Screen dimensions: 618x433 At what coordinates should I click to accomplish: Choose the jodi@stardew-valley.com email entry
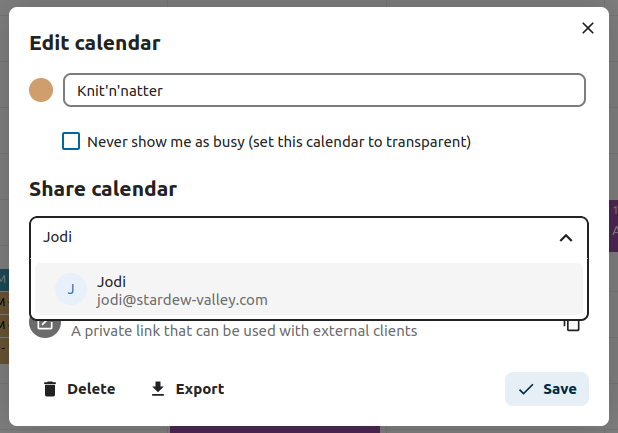point(182,299)
